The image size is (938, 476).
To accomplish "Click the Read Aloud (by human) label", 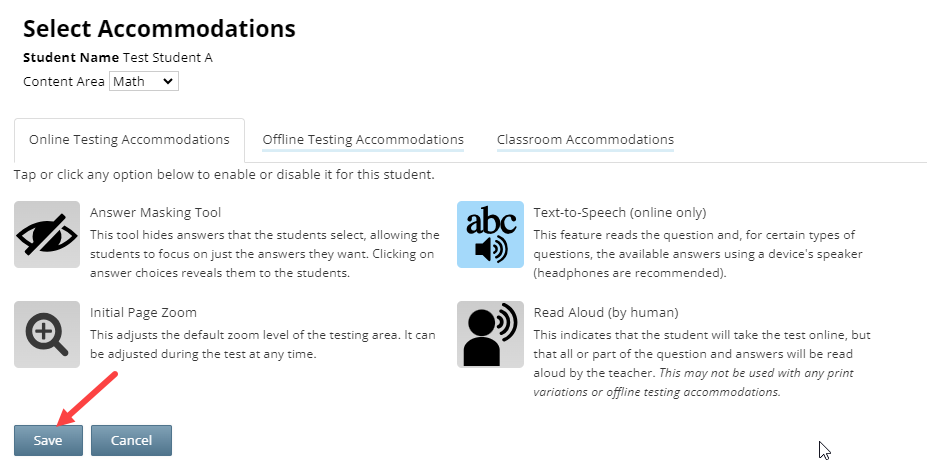I will pos(606,312).
